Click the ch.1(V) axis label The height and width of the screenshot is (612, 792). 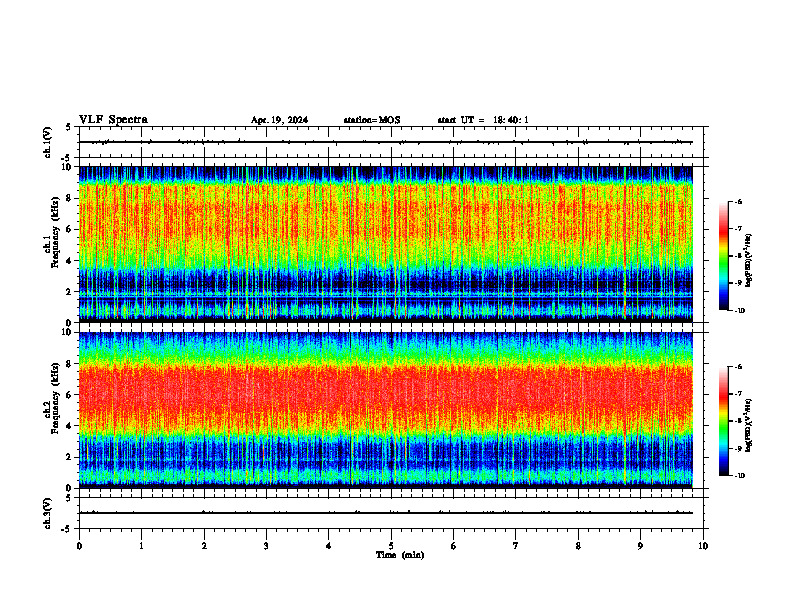point(47,142)
